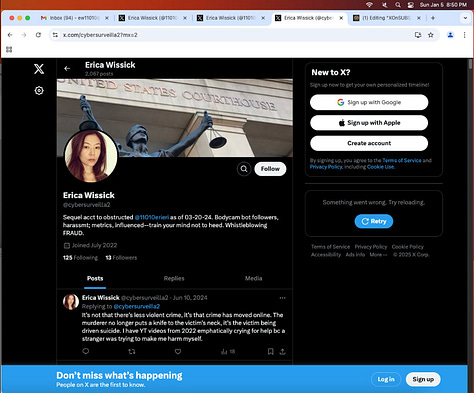This screenshot has height=393, width=474.
Task: Open the @11010erieri mention link in bio
Action: click(x=152, y=217)
